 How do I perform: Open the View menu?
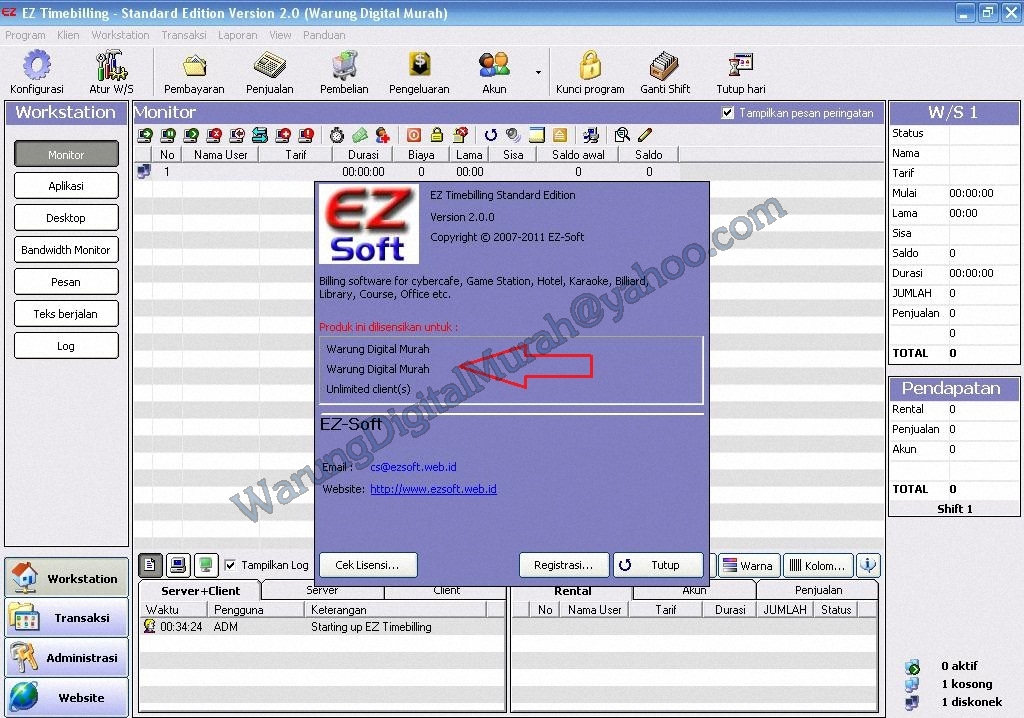pyautogui.click(x=280, y=35)
